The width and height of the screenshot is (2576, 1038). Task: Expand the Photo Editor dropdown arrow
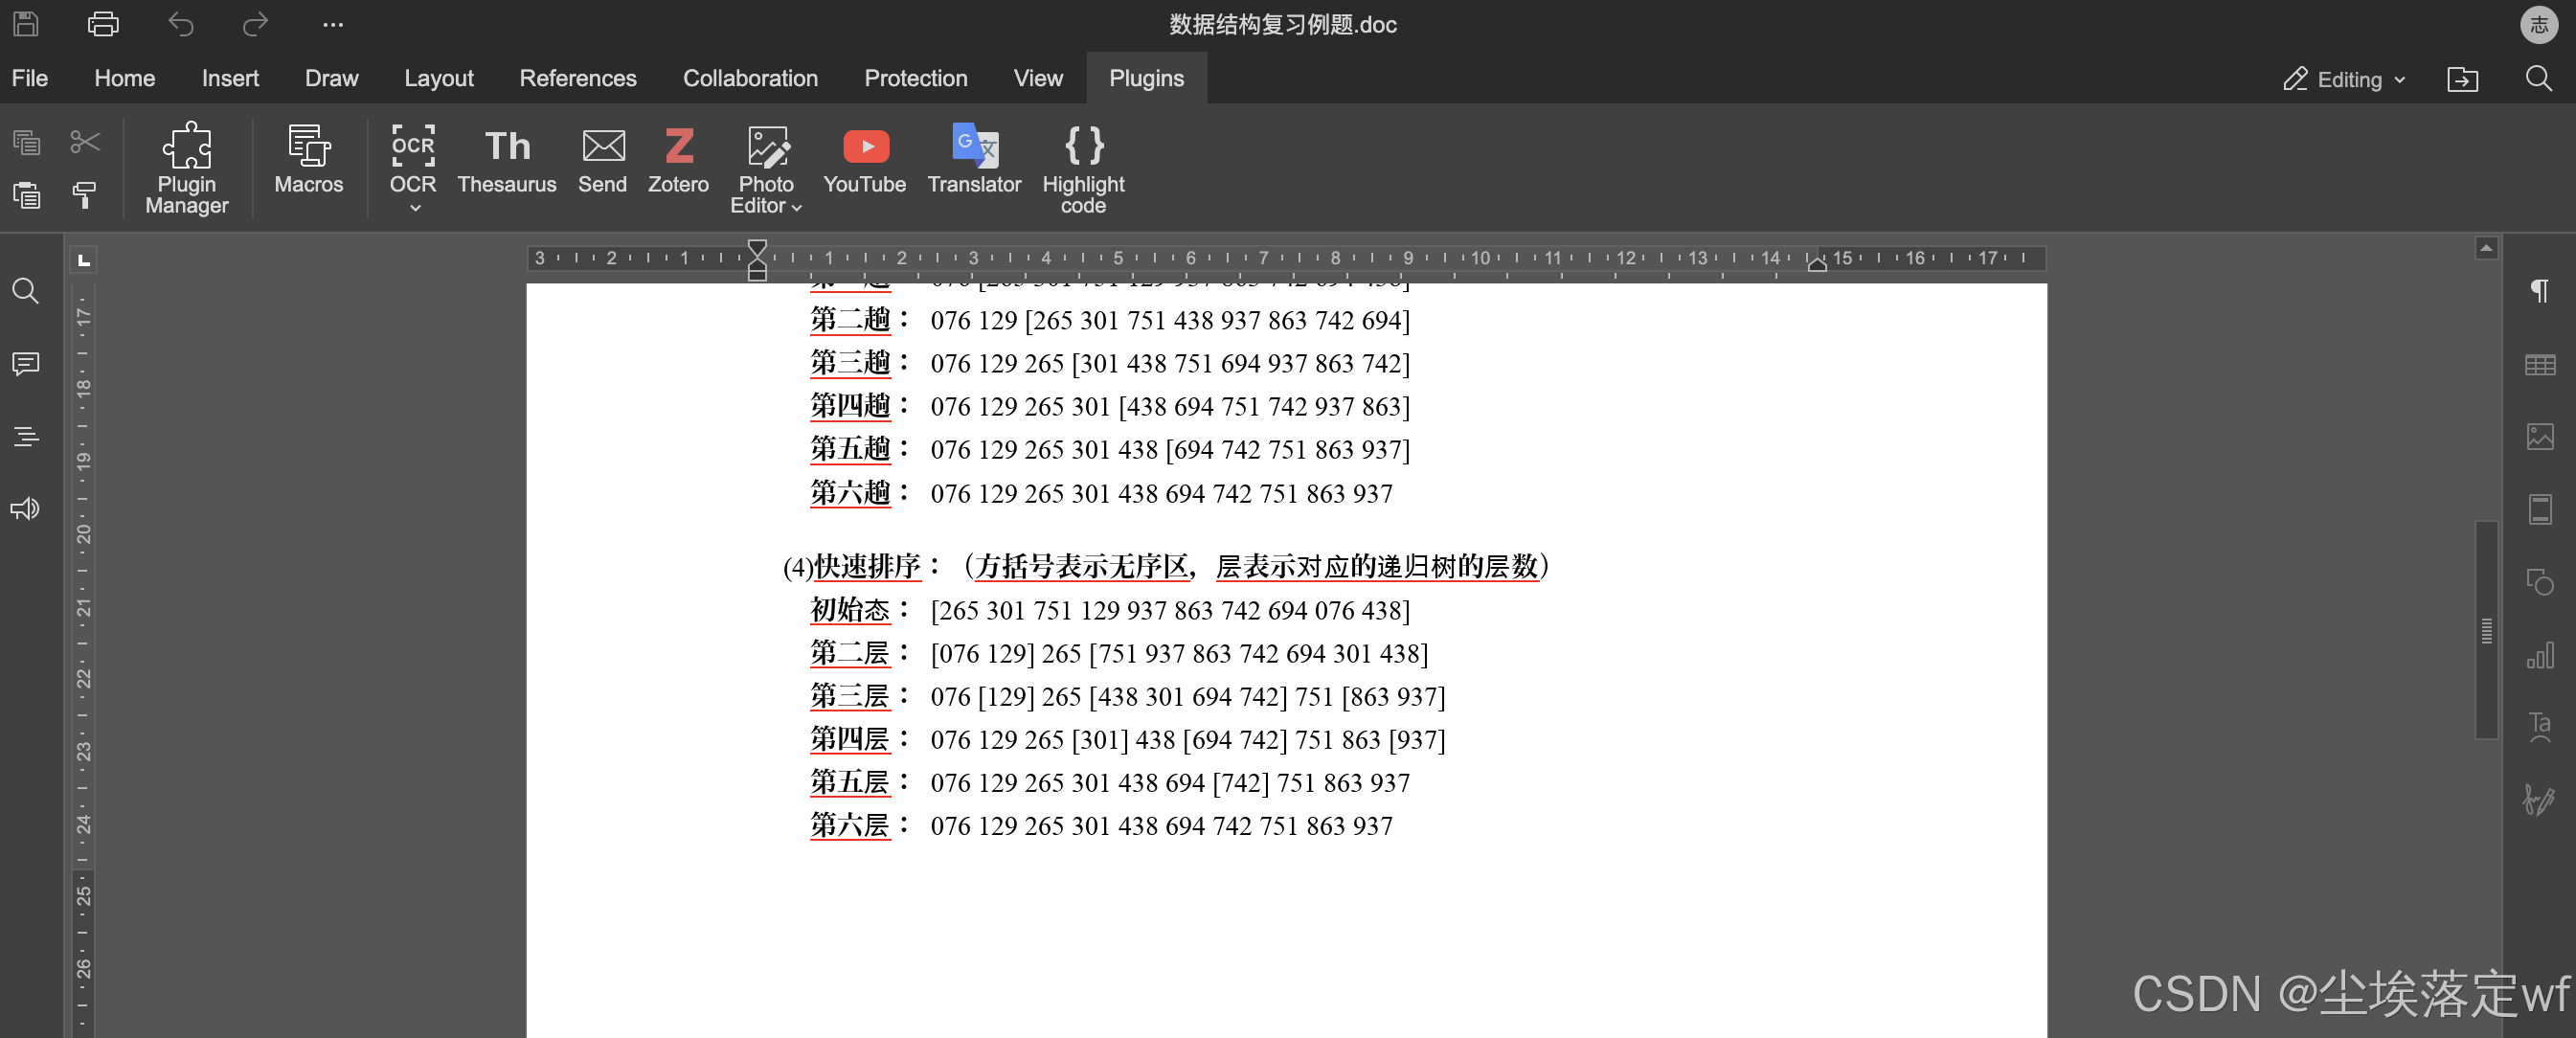797,207
